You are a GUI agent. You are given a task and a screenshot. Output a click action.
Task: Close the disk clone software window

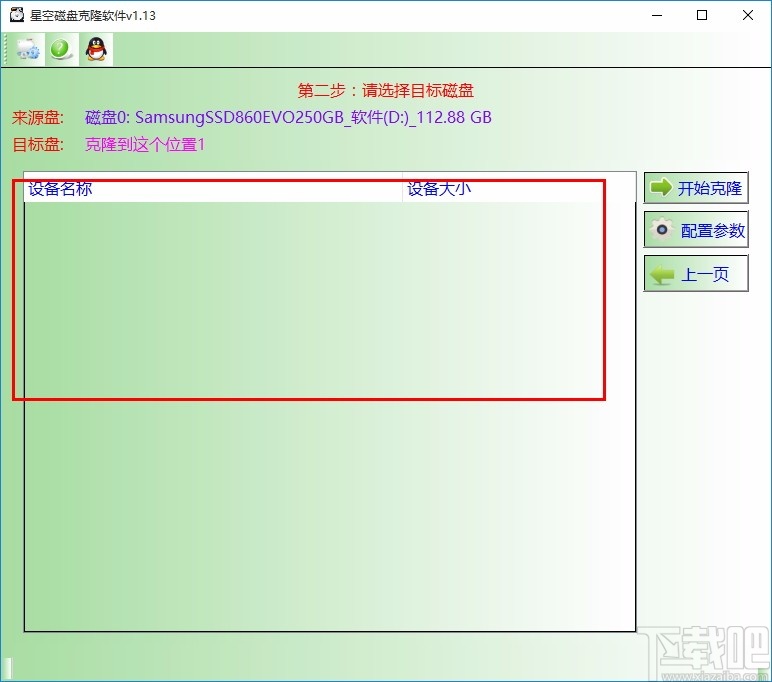748,15
